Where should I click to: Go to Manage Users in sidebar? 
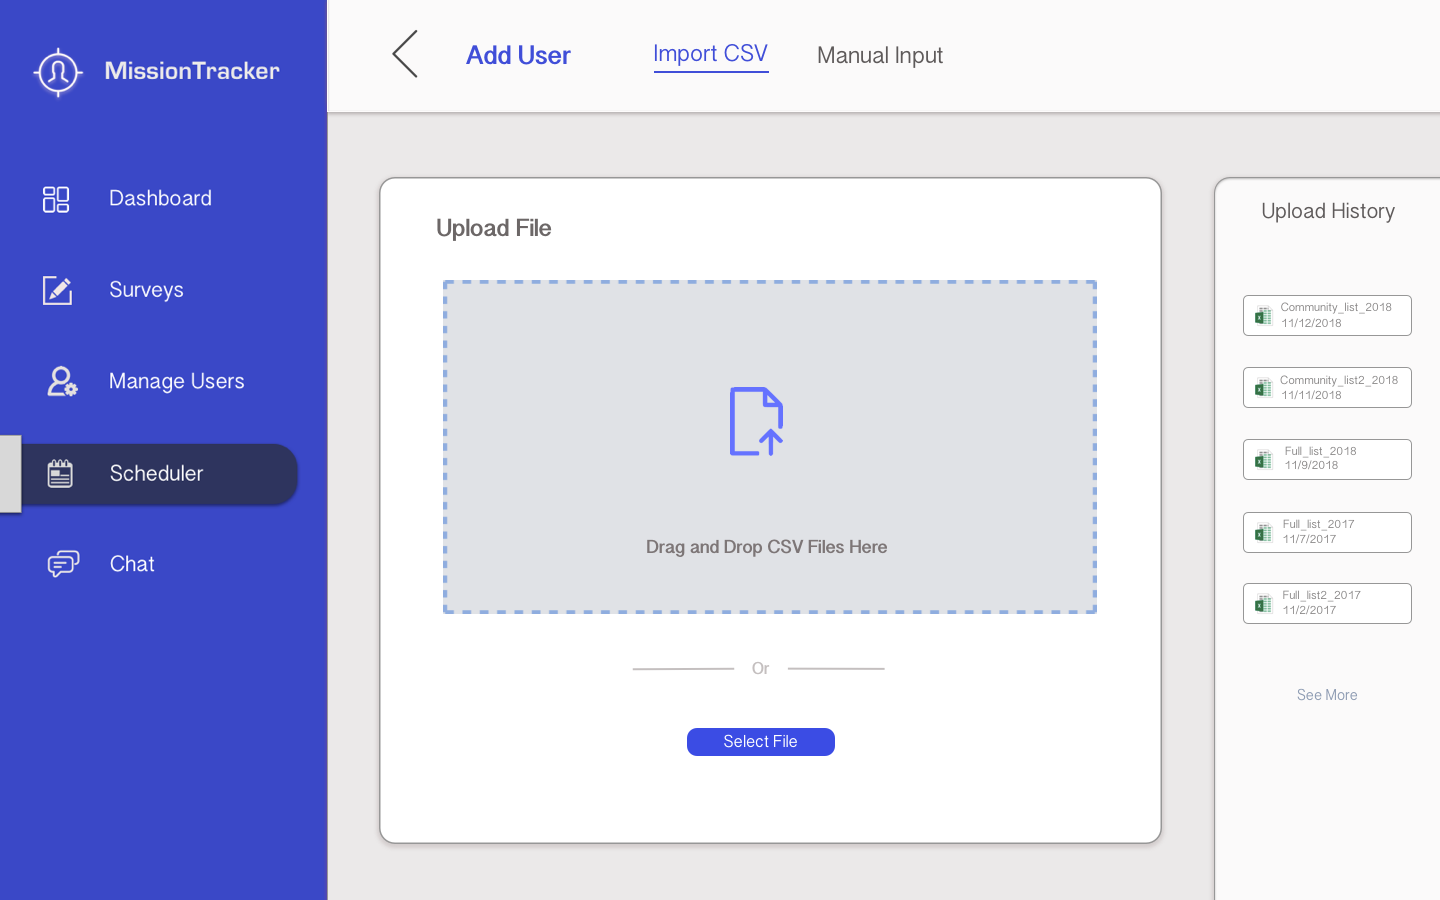(x=176, y=381)
